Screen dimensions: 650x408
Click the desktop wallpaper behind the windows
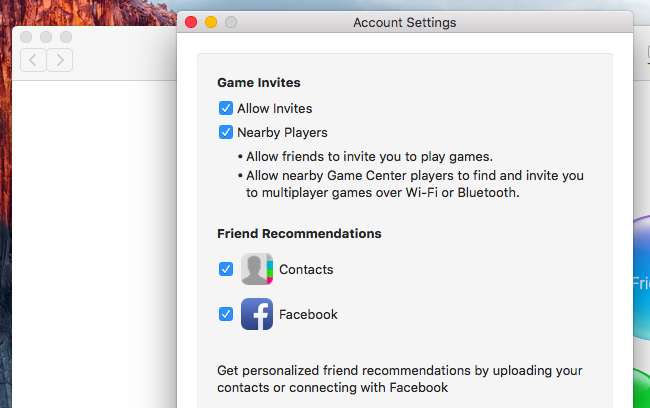90,12
